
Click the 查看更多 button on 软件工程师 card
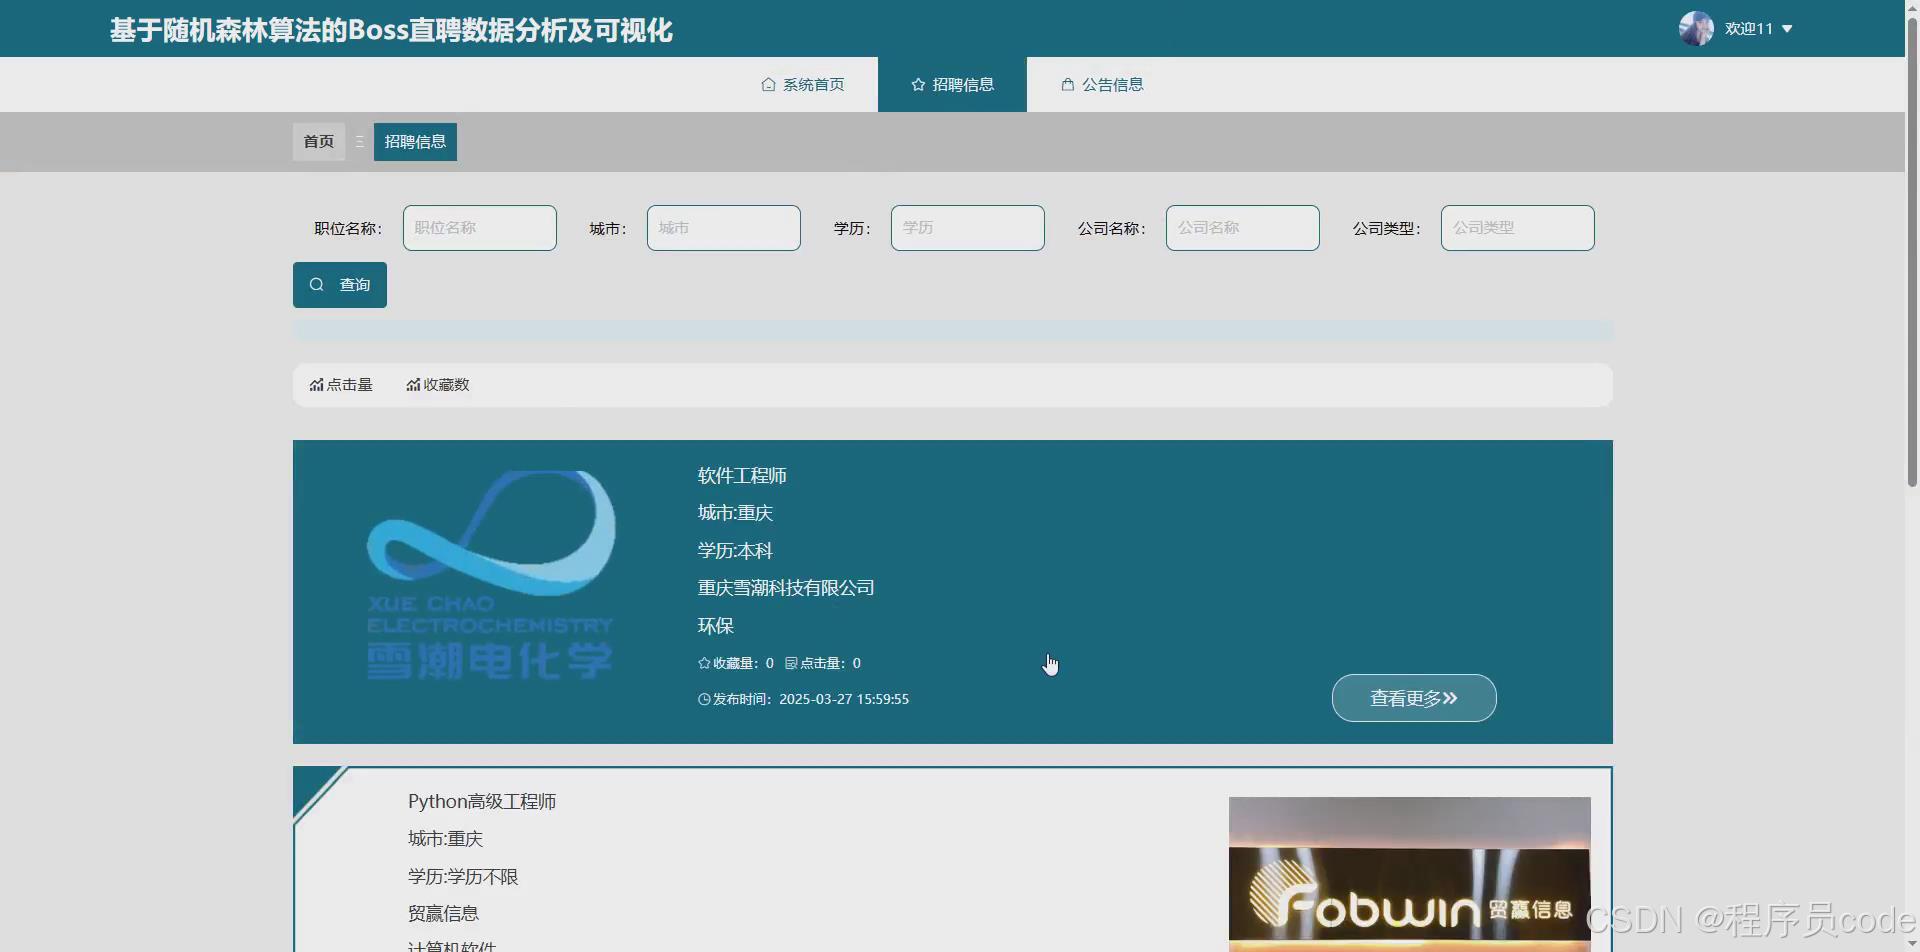1413,697
